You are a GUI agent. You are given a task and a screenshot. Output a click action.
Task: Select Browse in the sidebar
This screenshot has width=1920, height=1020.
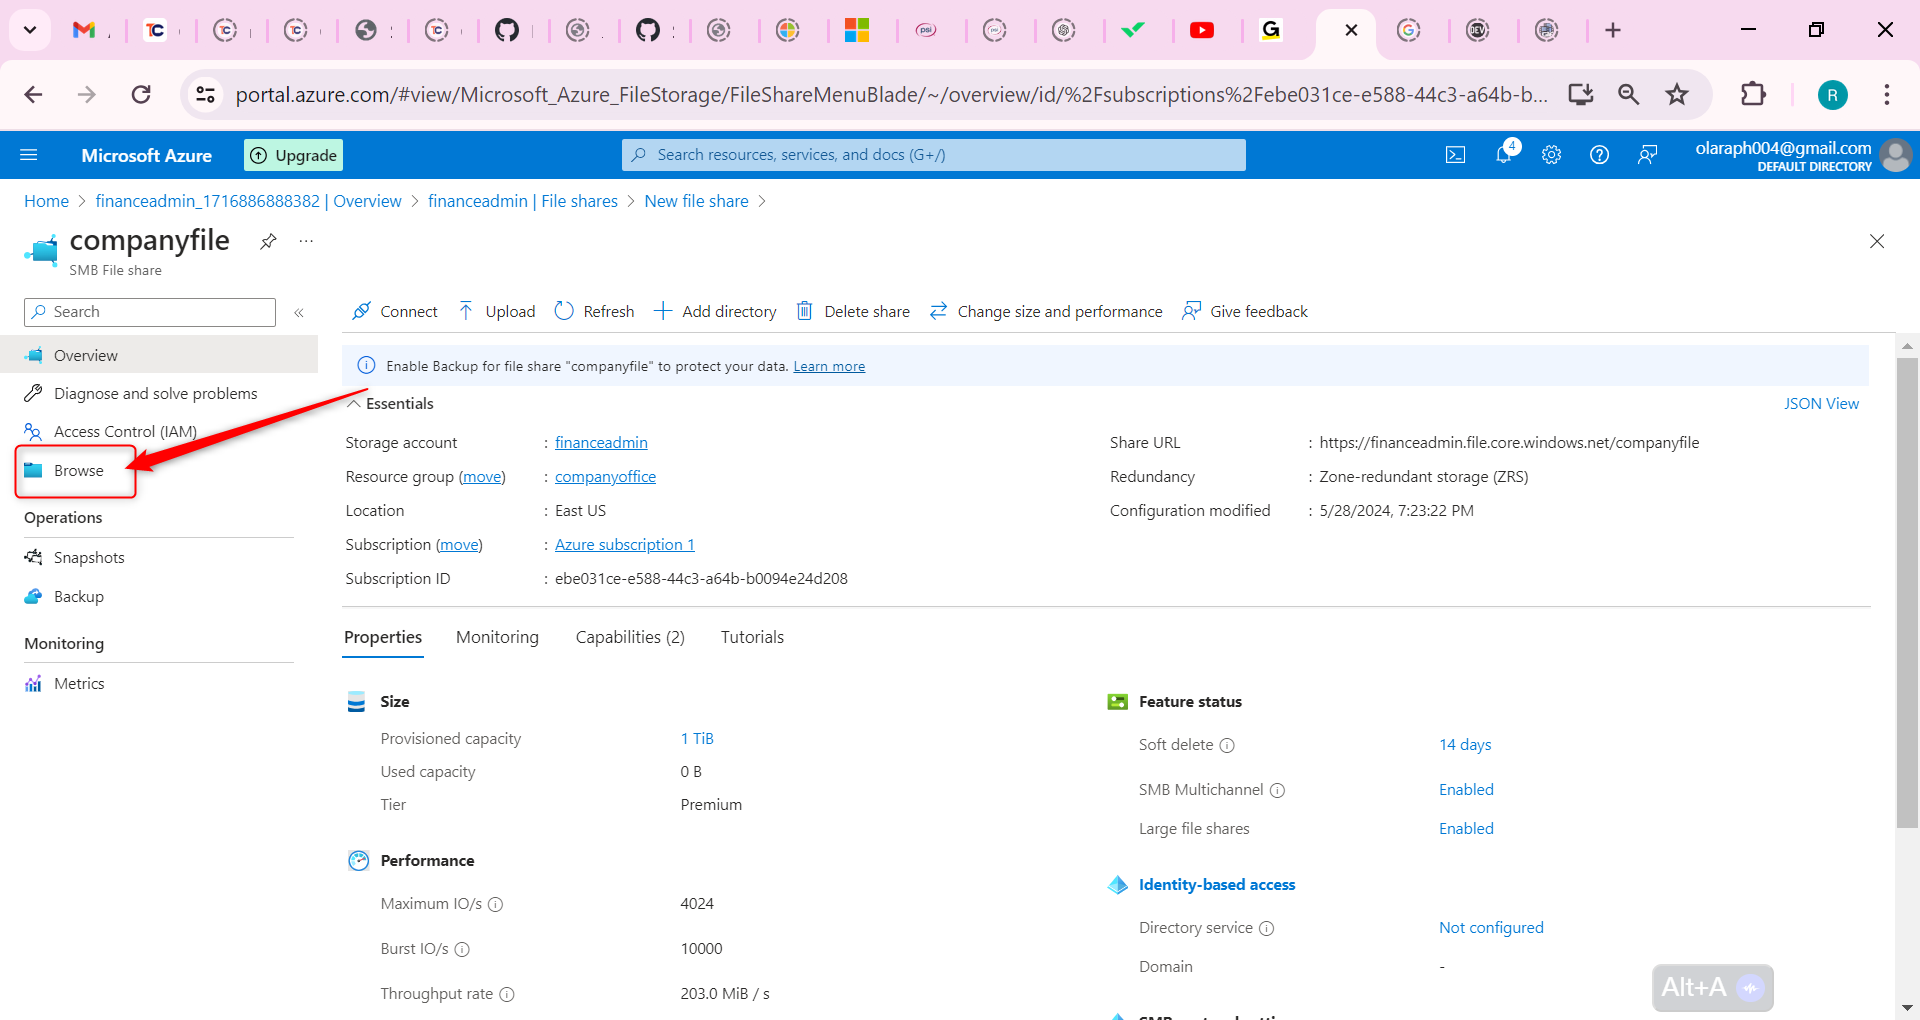pos(78,470)
